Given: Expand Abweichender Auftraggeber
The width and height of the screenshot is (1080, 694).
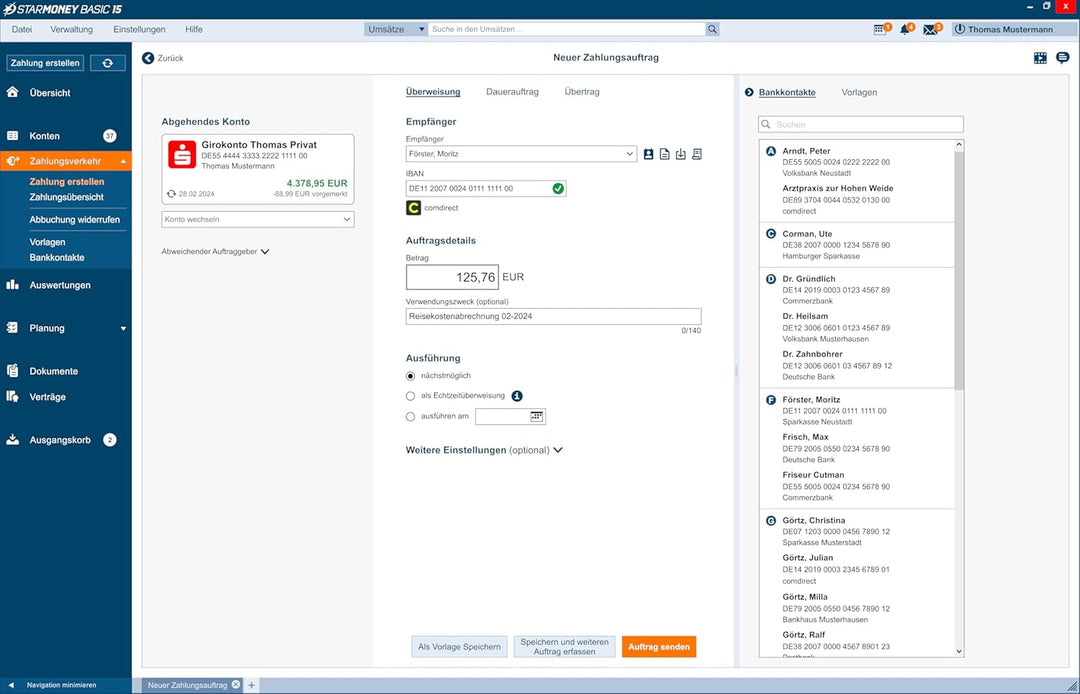Looking at the screenshot, I should (215, 252).
